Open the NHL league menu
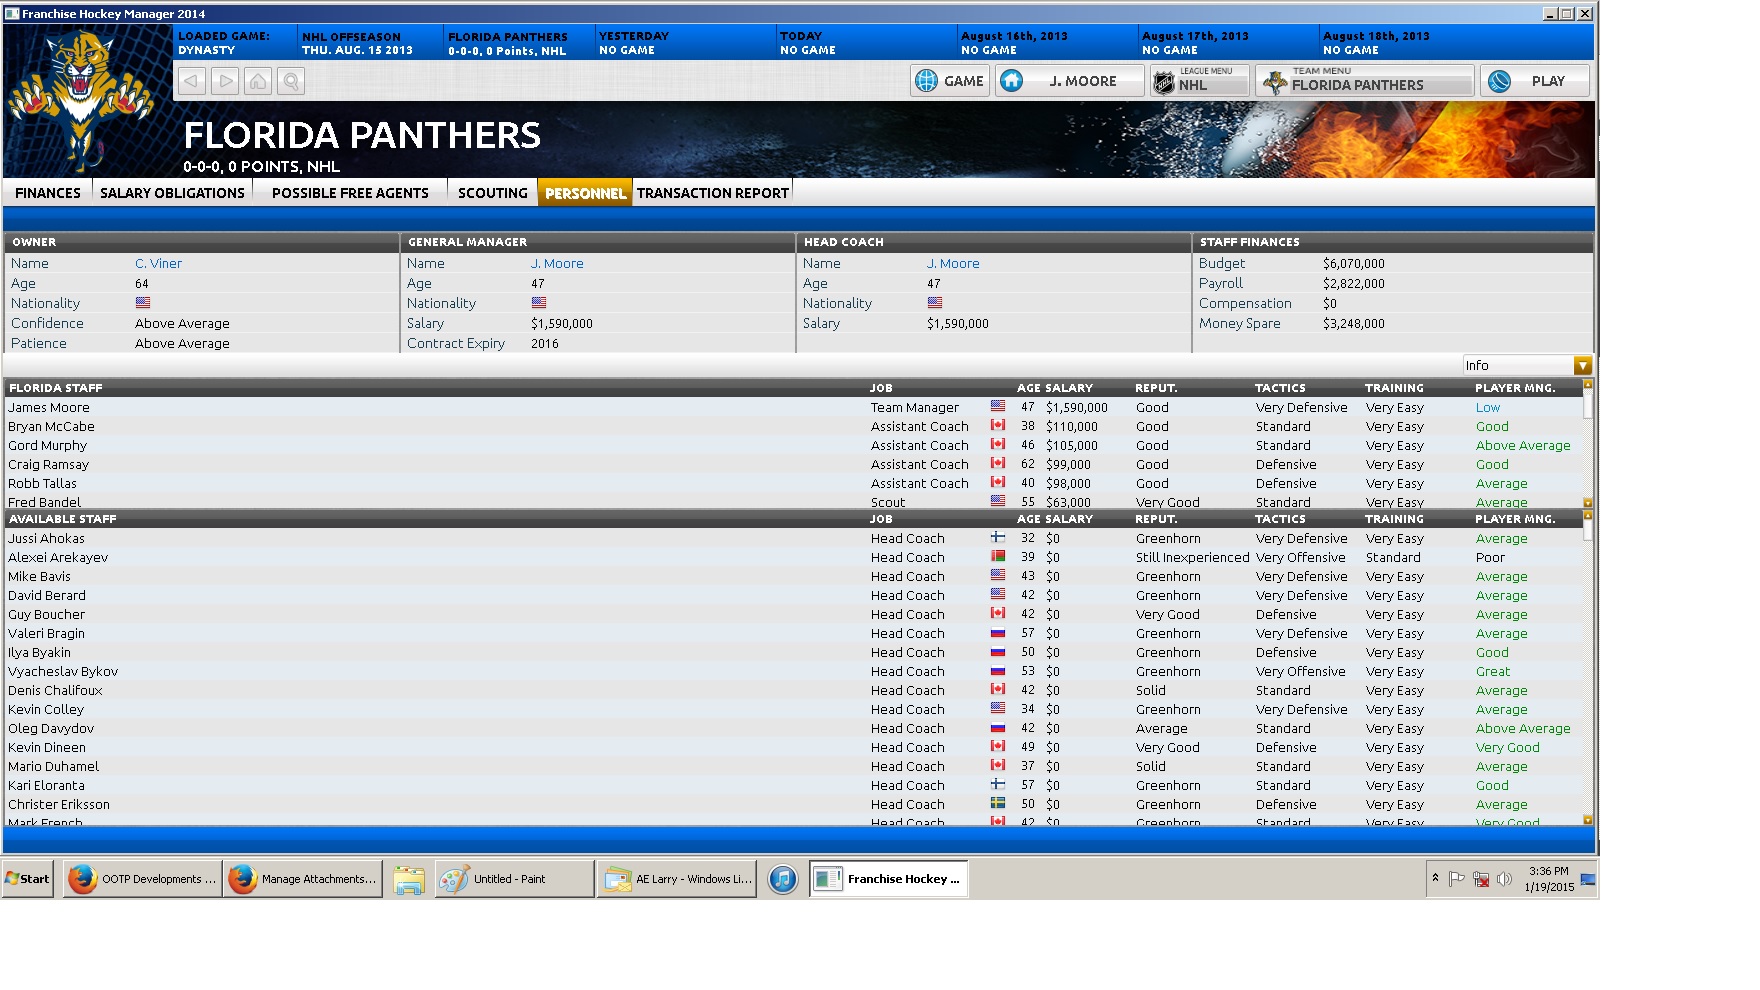 tap(1199, 81)
